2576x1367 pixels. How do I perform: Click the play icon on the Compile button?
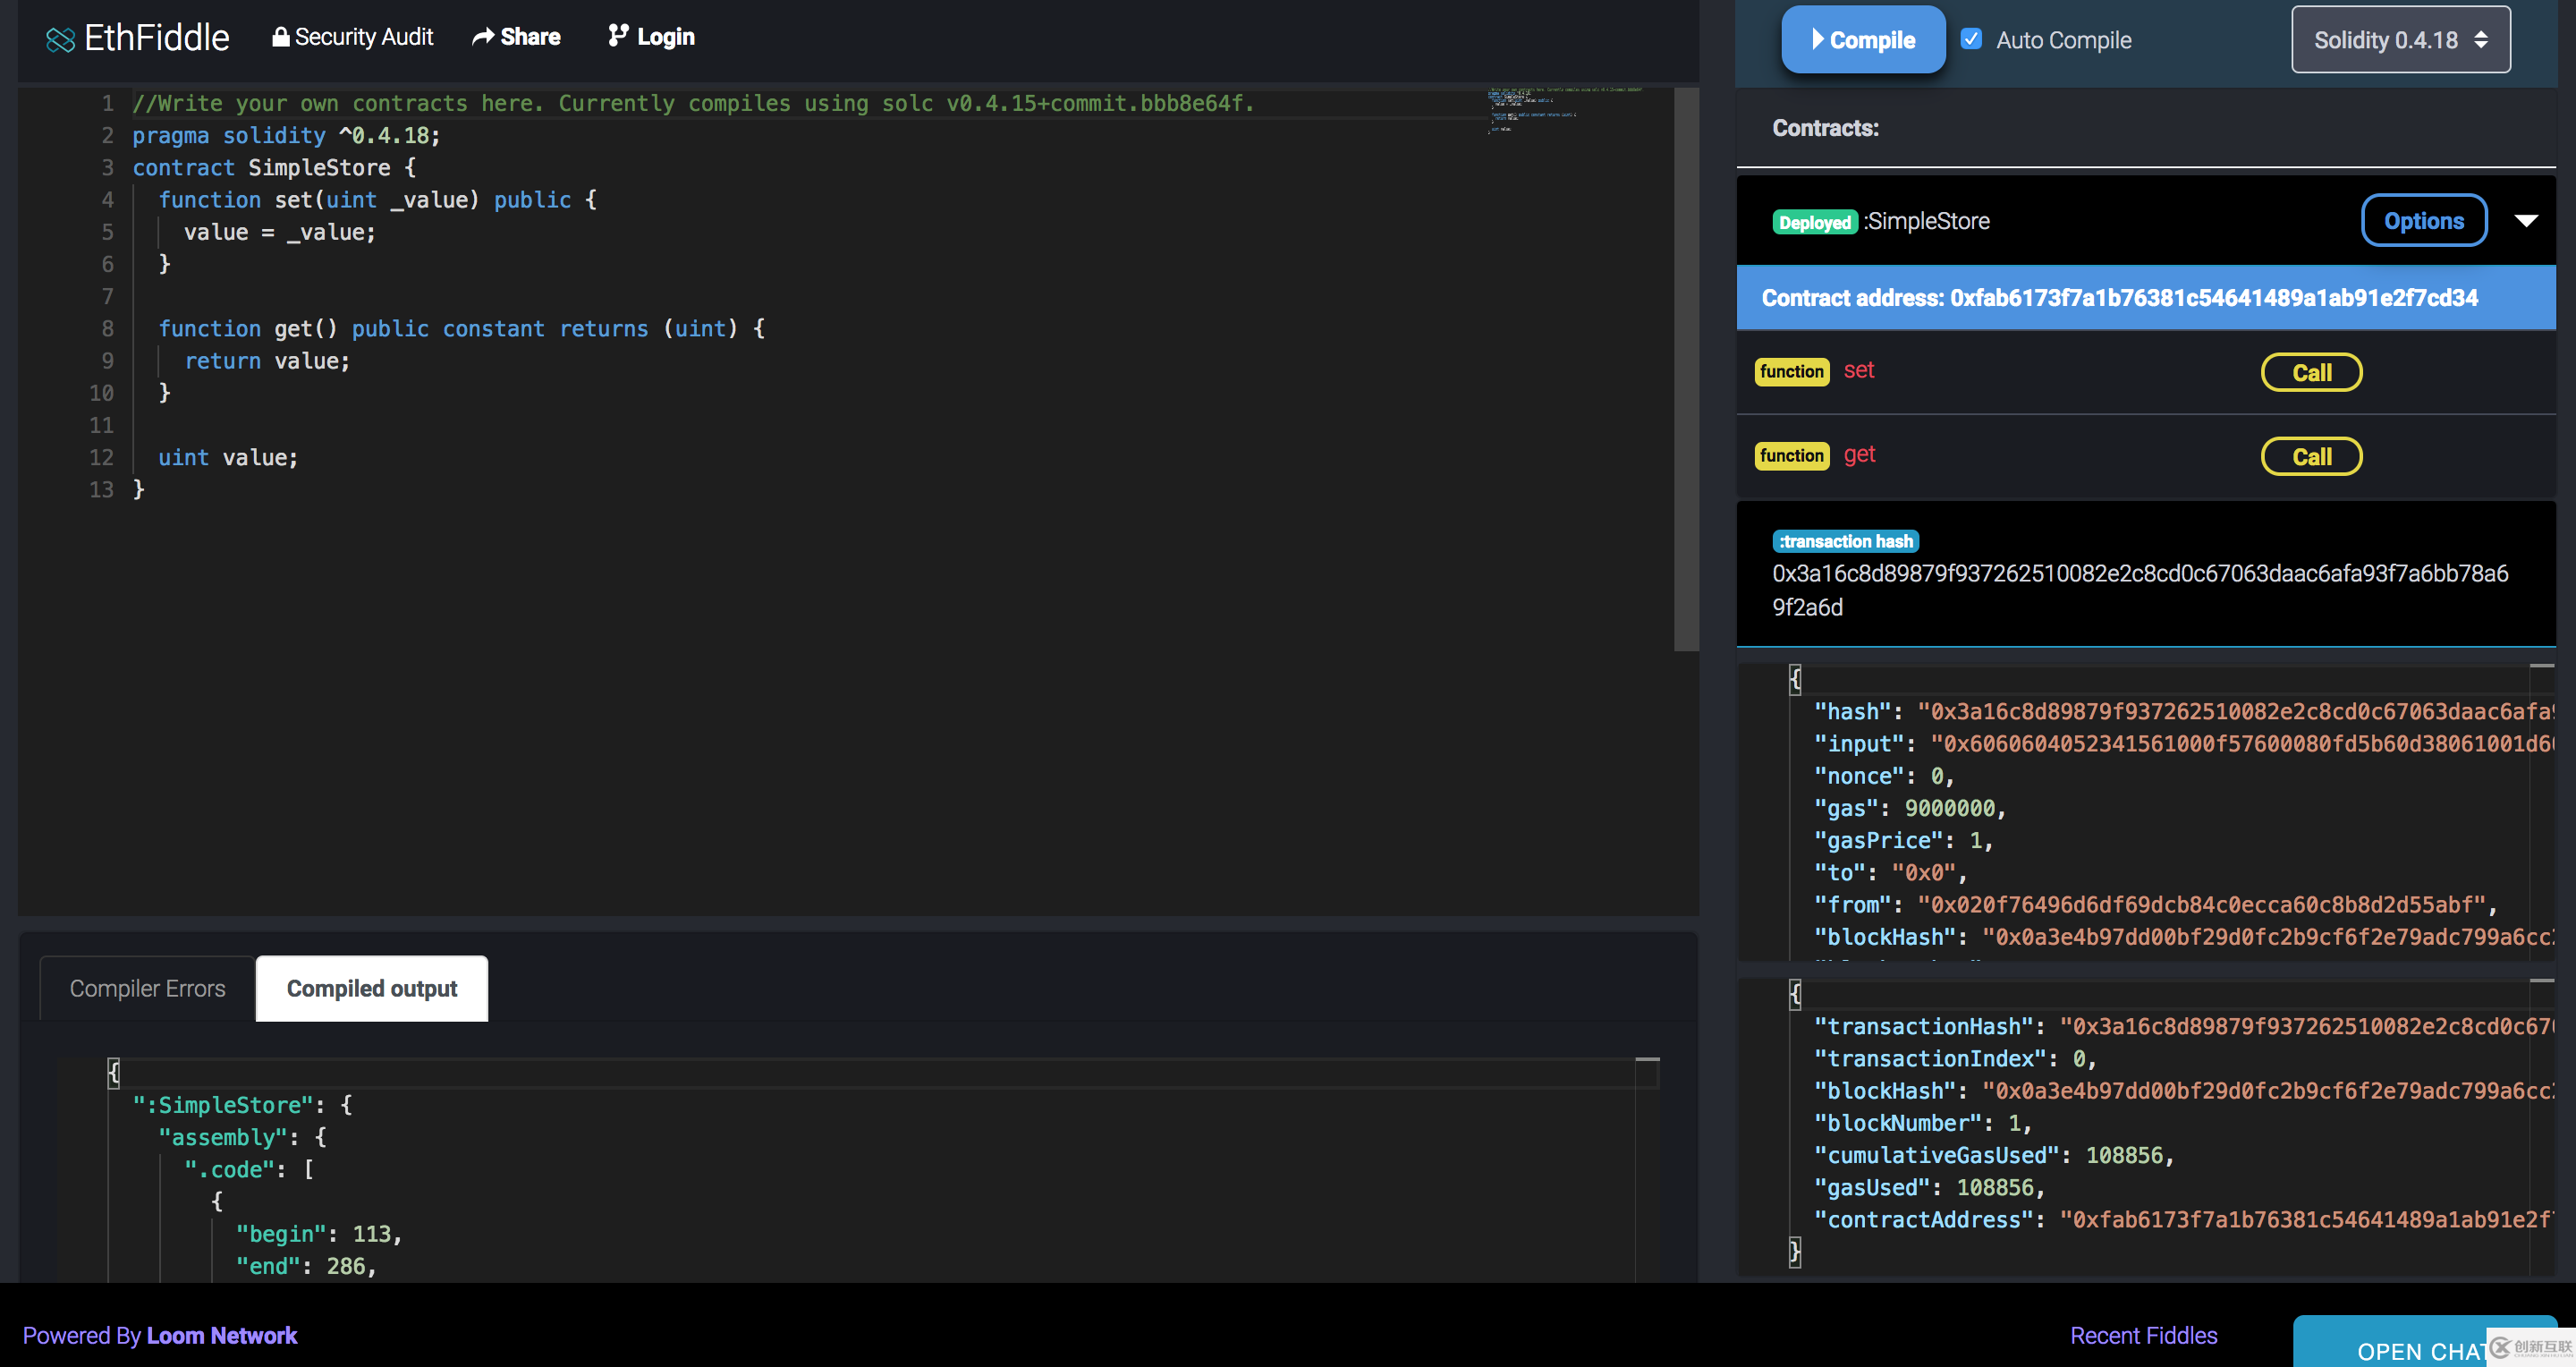[1817, 39]
